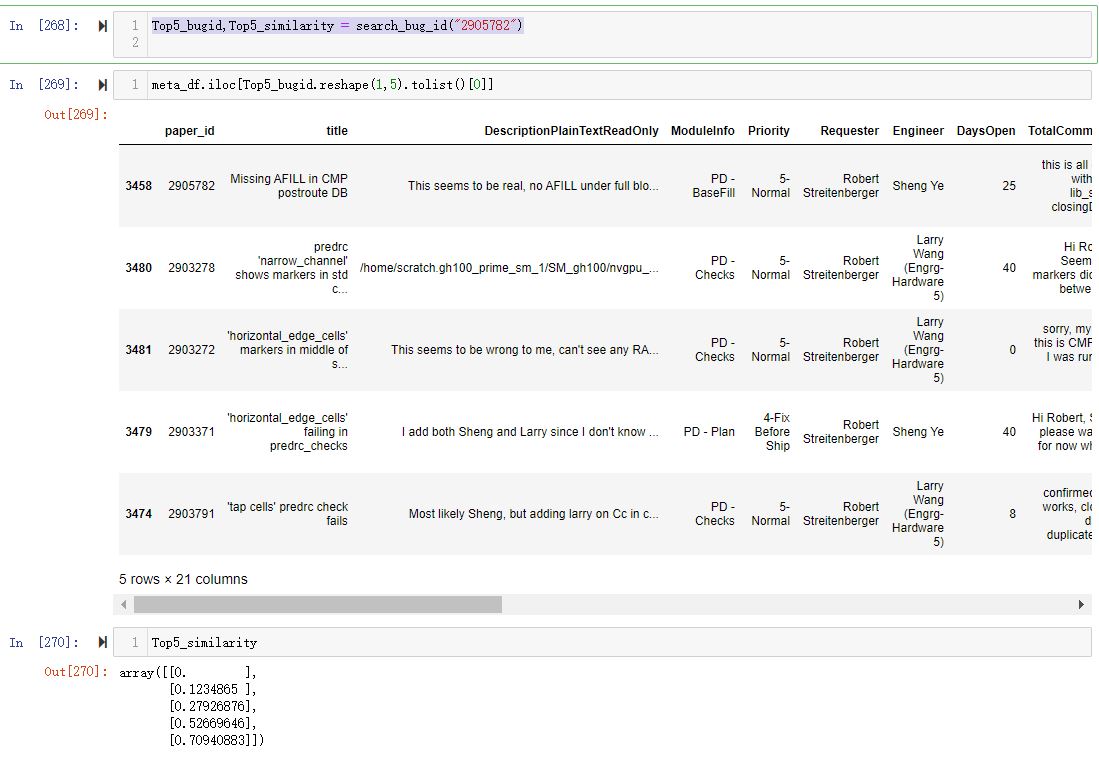Click similarity value 0.70940883

pos(210,740)
